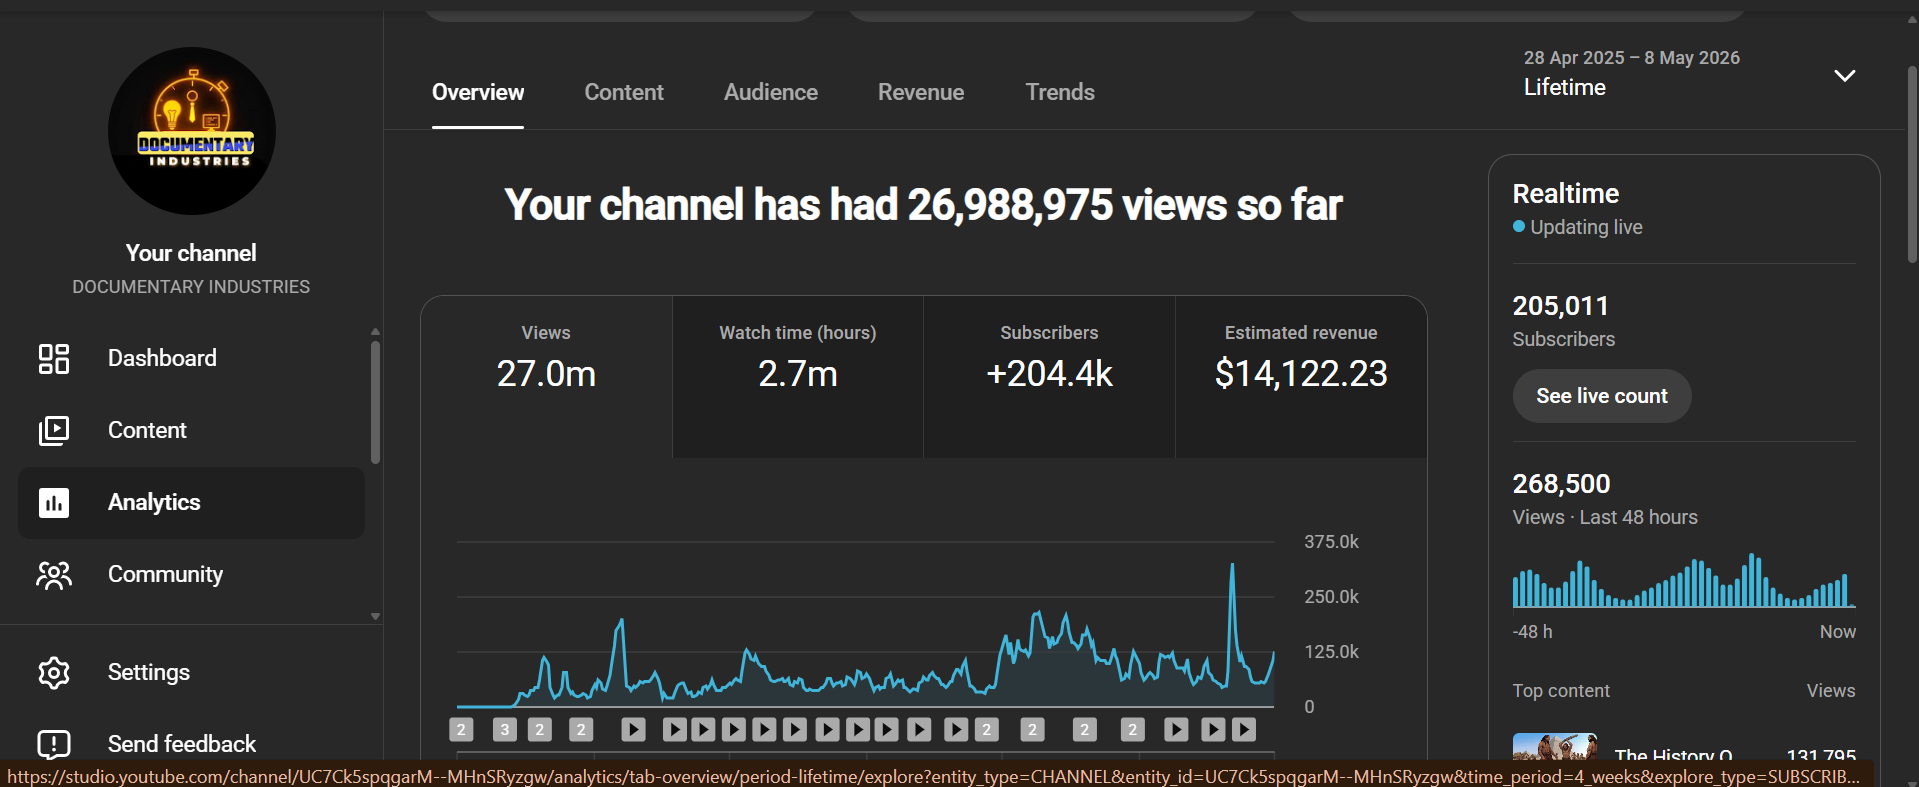Expand the Lifetime date range chevron

(1845, 76)
